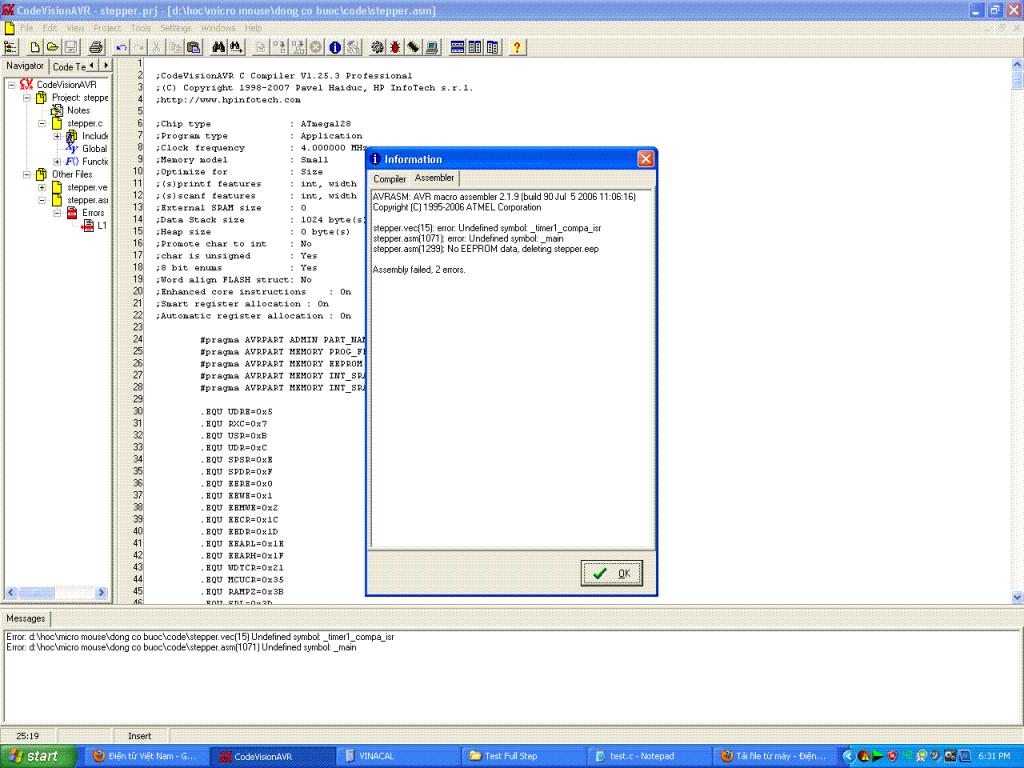Open Test Full Step folder taskbar item
Screen dimensions: 1024x768
pos(522,756)
